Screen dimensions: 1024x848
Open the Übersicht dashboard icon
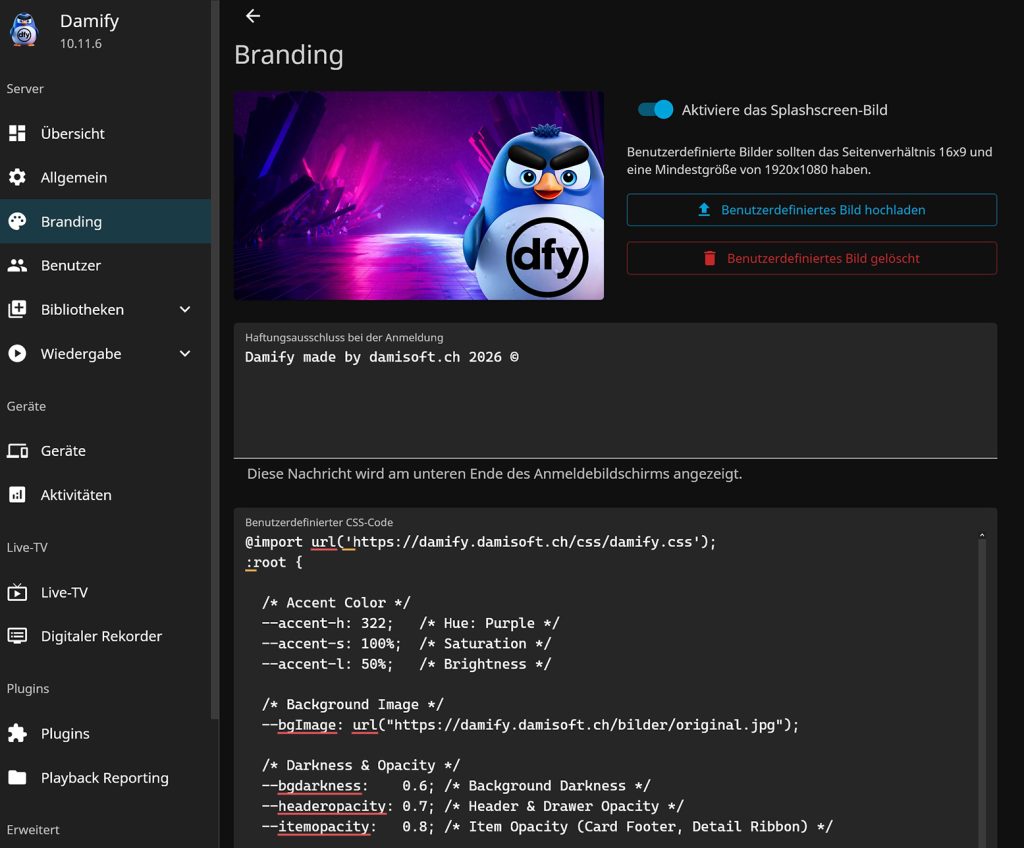pyautogui.click(x=17, y=133)
